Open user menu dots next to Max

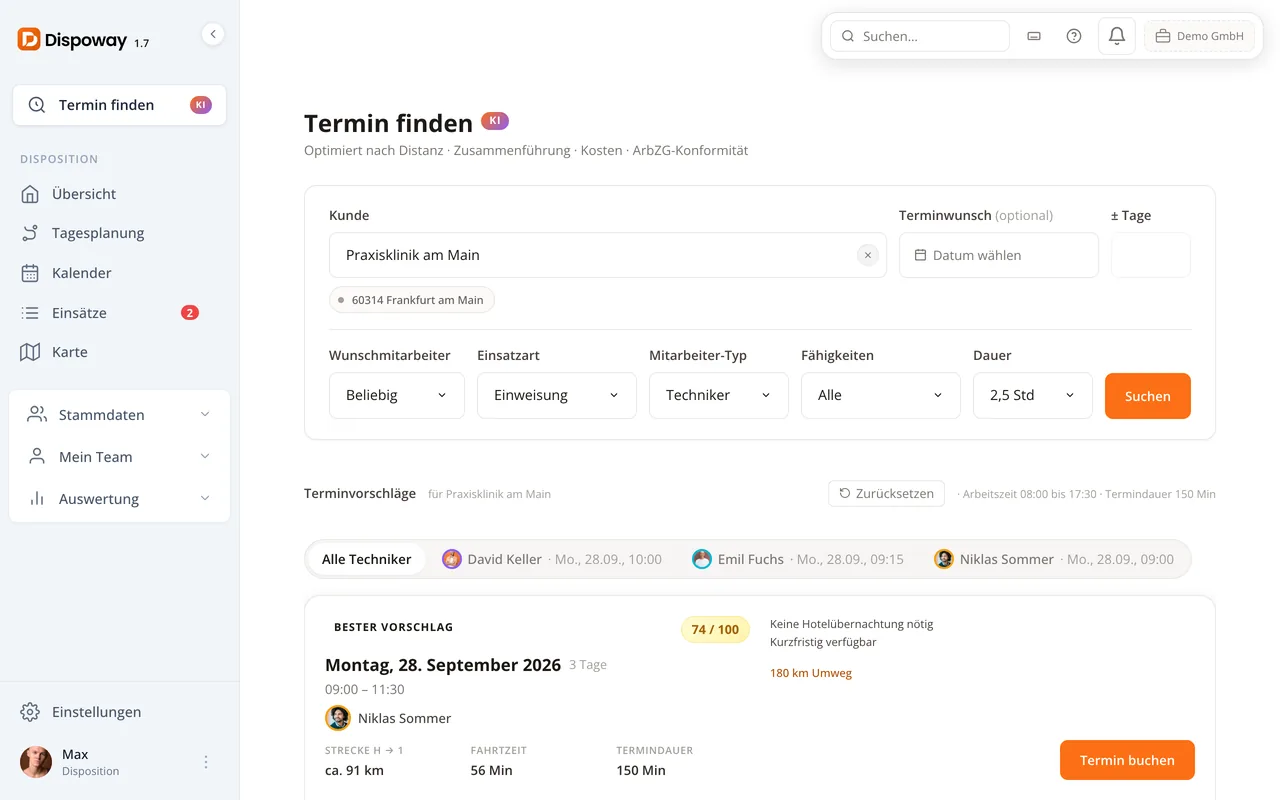pos(206,762)
